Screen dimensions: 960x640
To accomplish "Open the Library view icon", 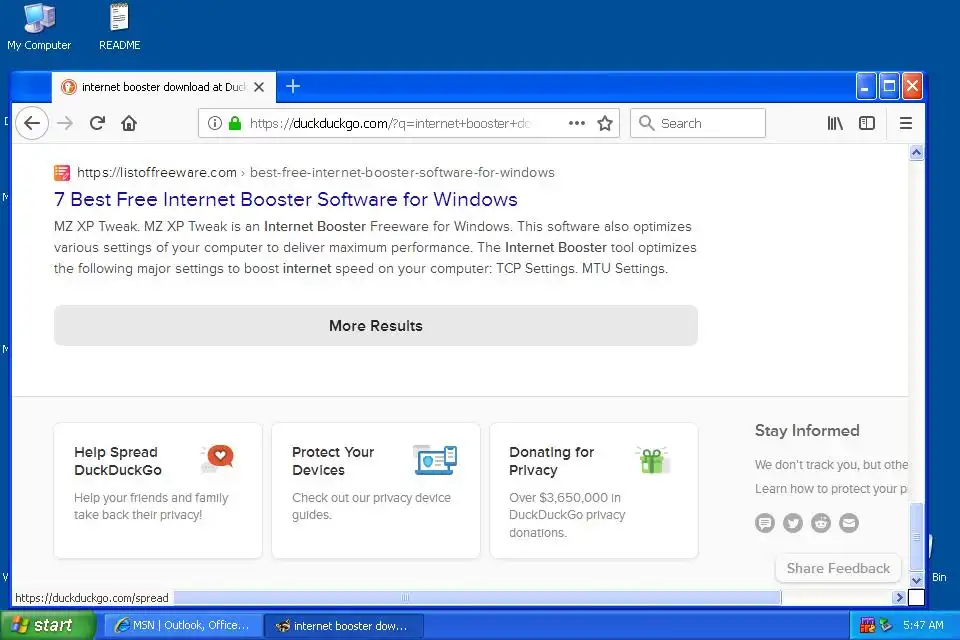I will pyautogui.click(x=835, y=123).
